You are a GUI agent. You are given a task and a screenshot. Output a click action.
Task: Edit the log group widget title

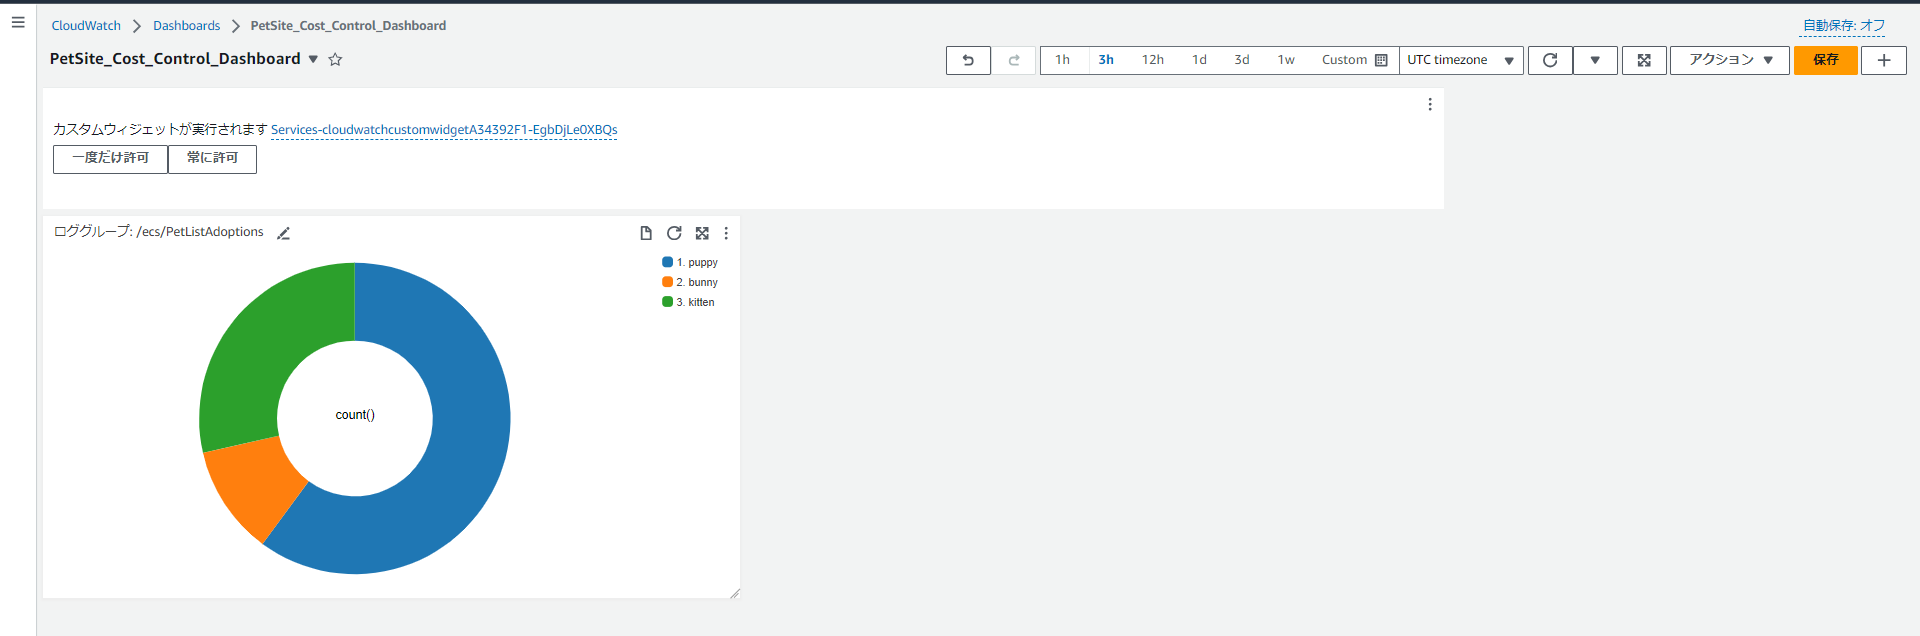[x=284, y=233]
